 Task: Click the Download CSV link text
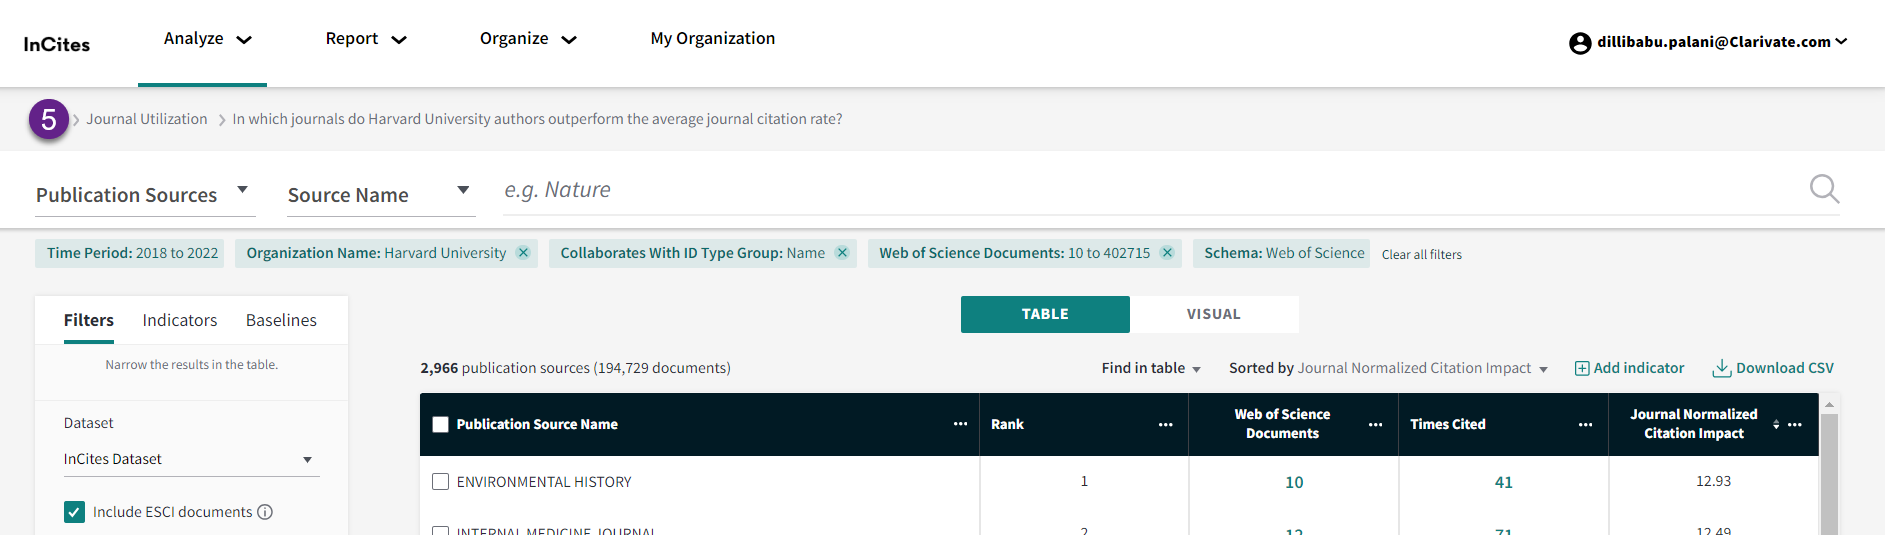[1785, 368]
